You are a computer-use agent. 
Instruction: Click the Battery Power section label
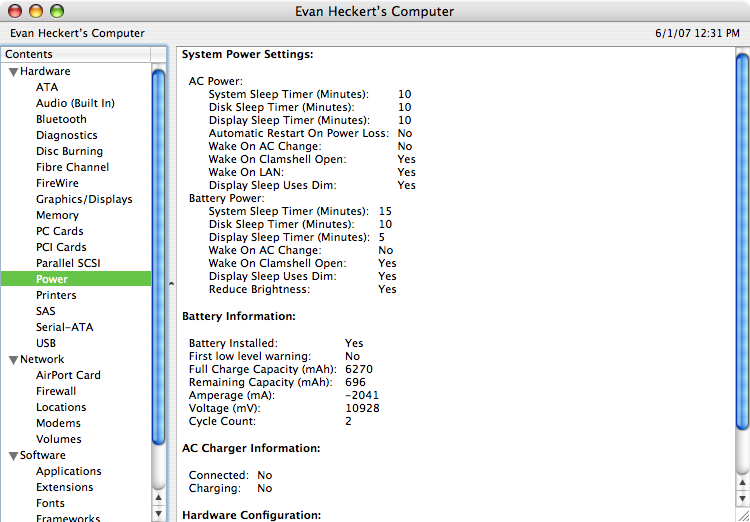pos(227,198)
